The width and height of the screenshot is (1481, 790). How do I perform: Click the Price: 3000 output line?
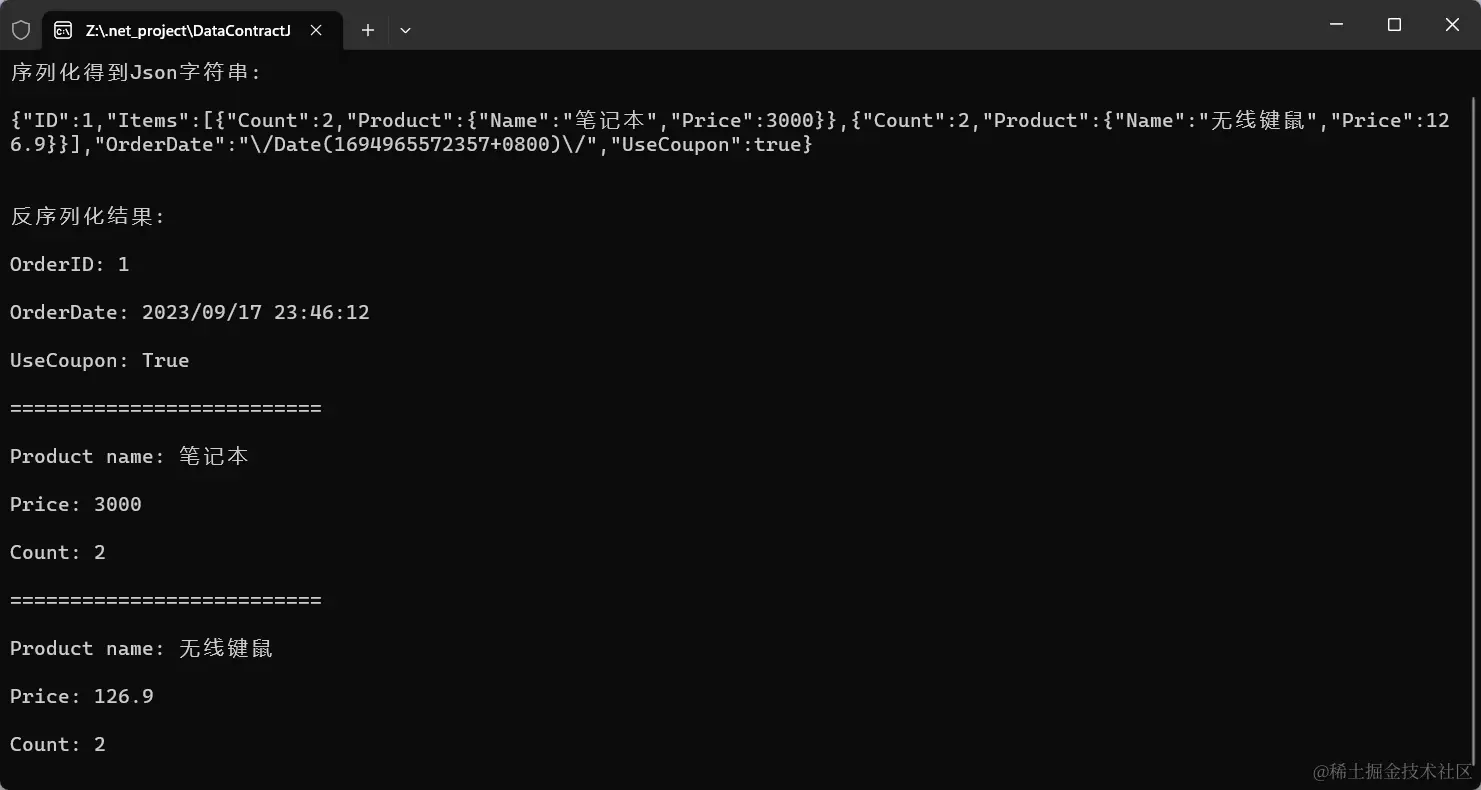[76, 504]
